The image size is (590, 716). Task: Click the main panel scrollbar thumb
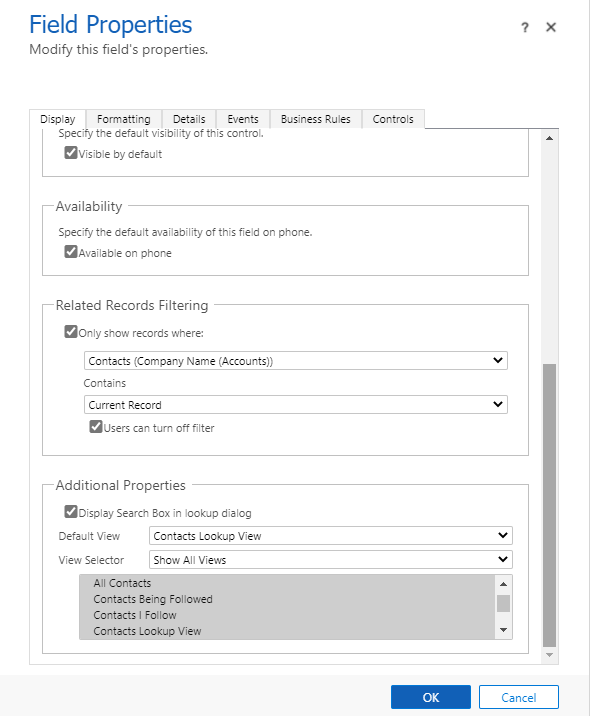click(x=549, y=505)
